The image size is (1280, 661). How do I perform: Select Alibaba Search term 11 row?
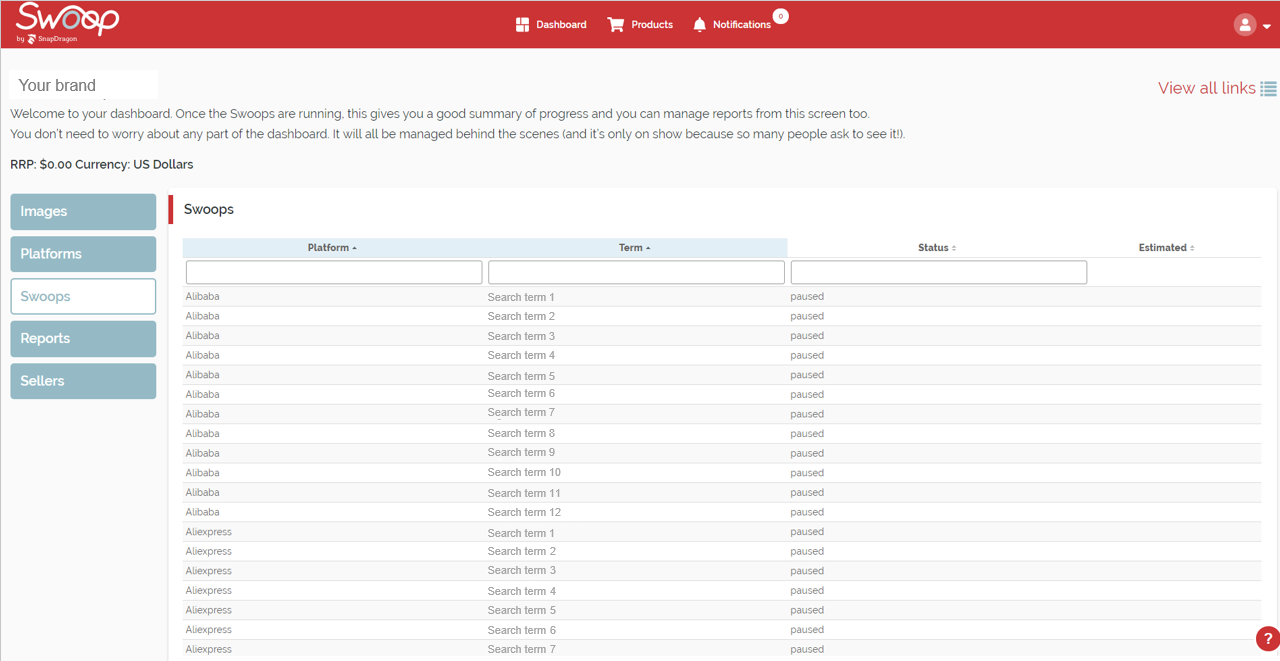pos(721,492)
